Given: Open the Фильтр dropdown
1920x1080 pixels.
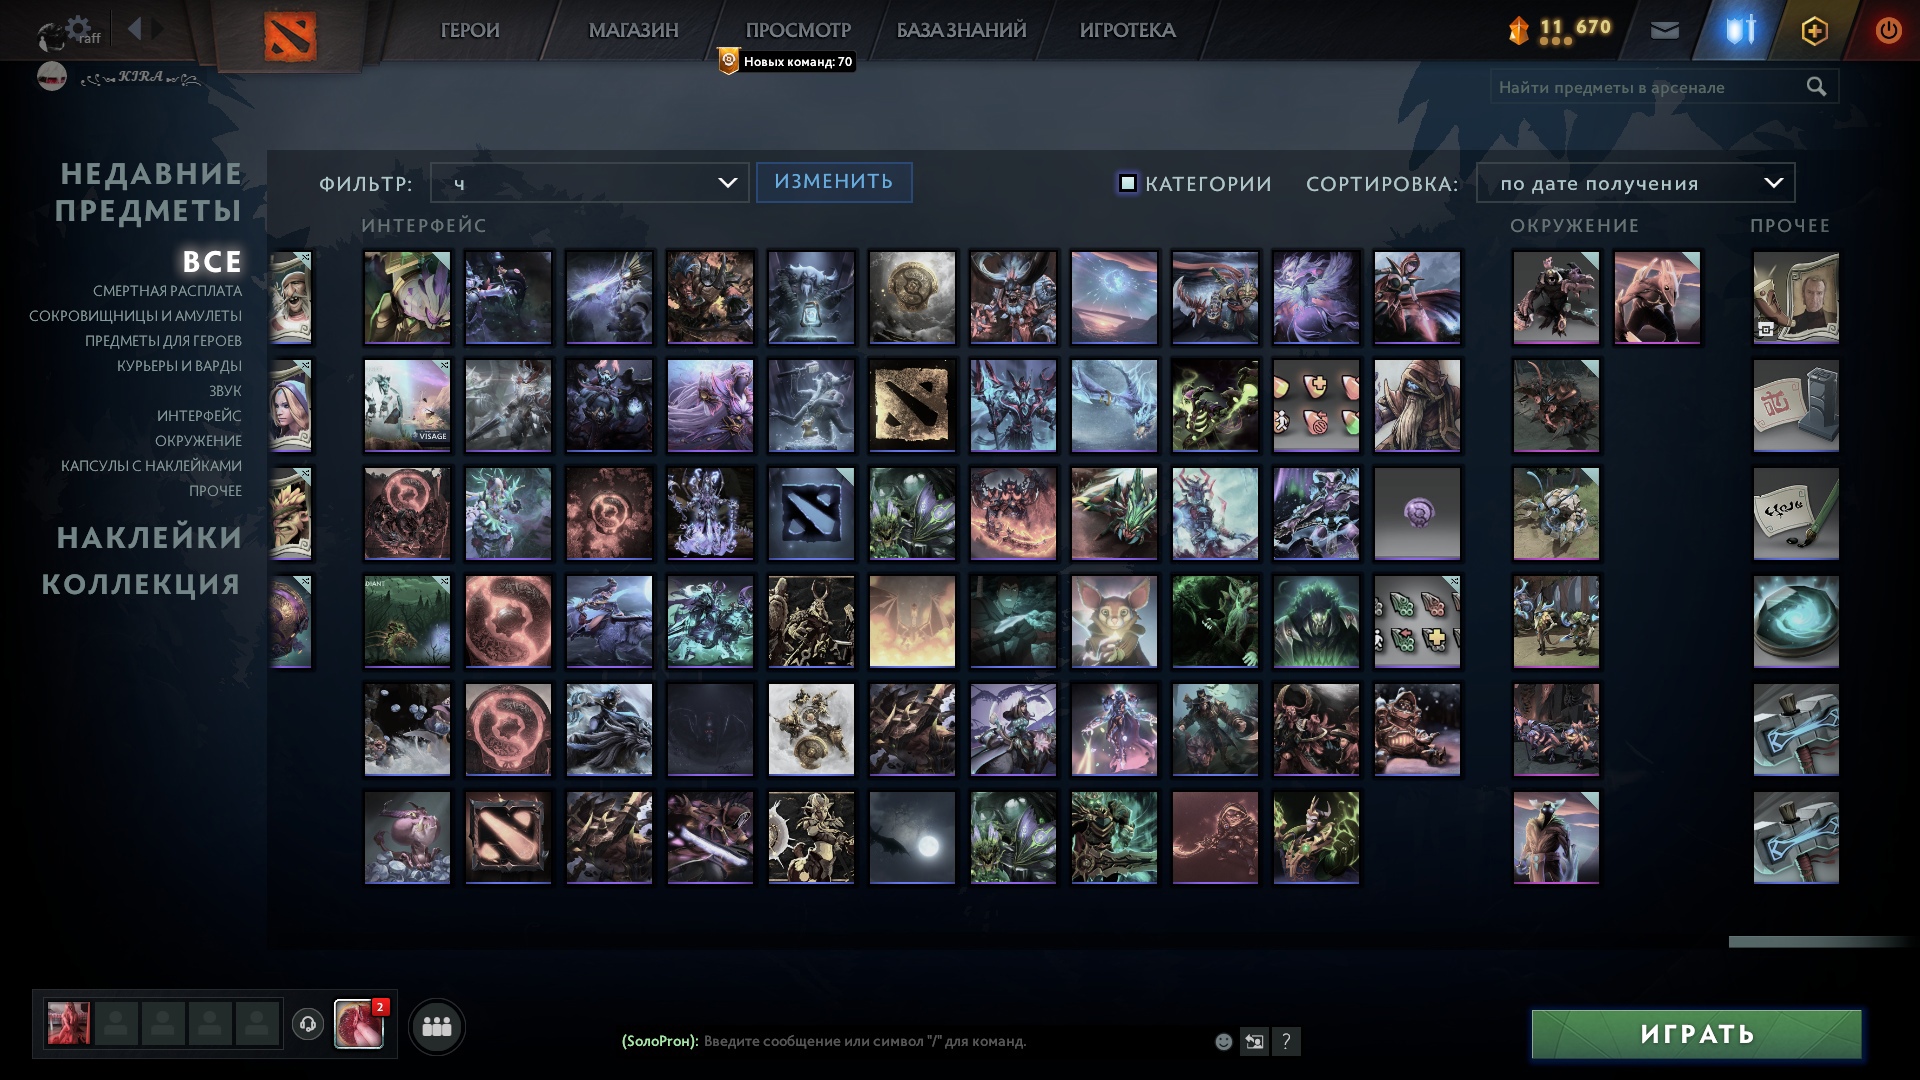Looking at the screenshot, I should coord(589,183).
